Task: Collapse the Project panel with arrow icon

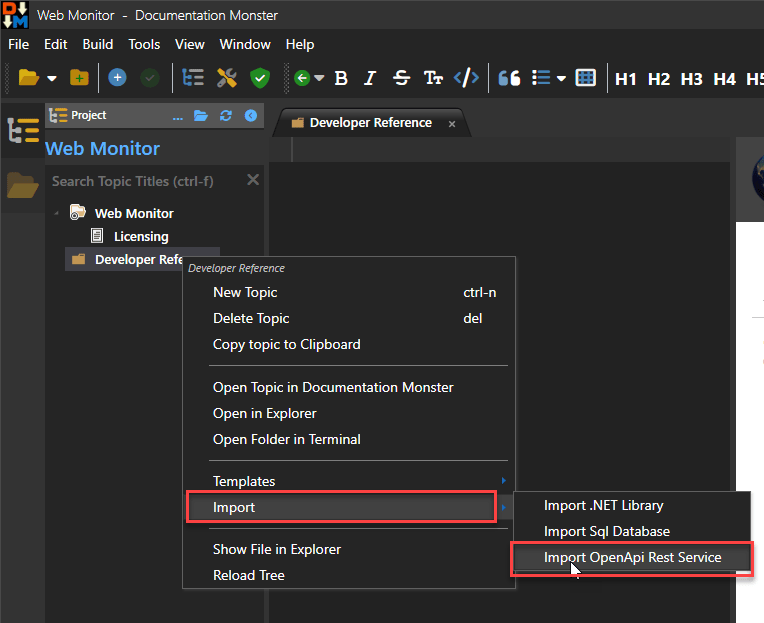Action: pos(251,115)
